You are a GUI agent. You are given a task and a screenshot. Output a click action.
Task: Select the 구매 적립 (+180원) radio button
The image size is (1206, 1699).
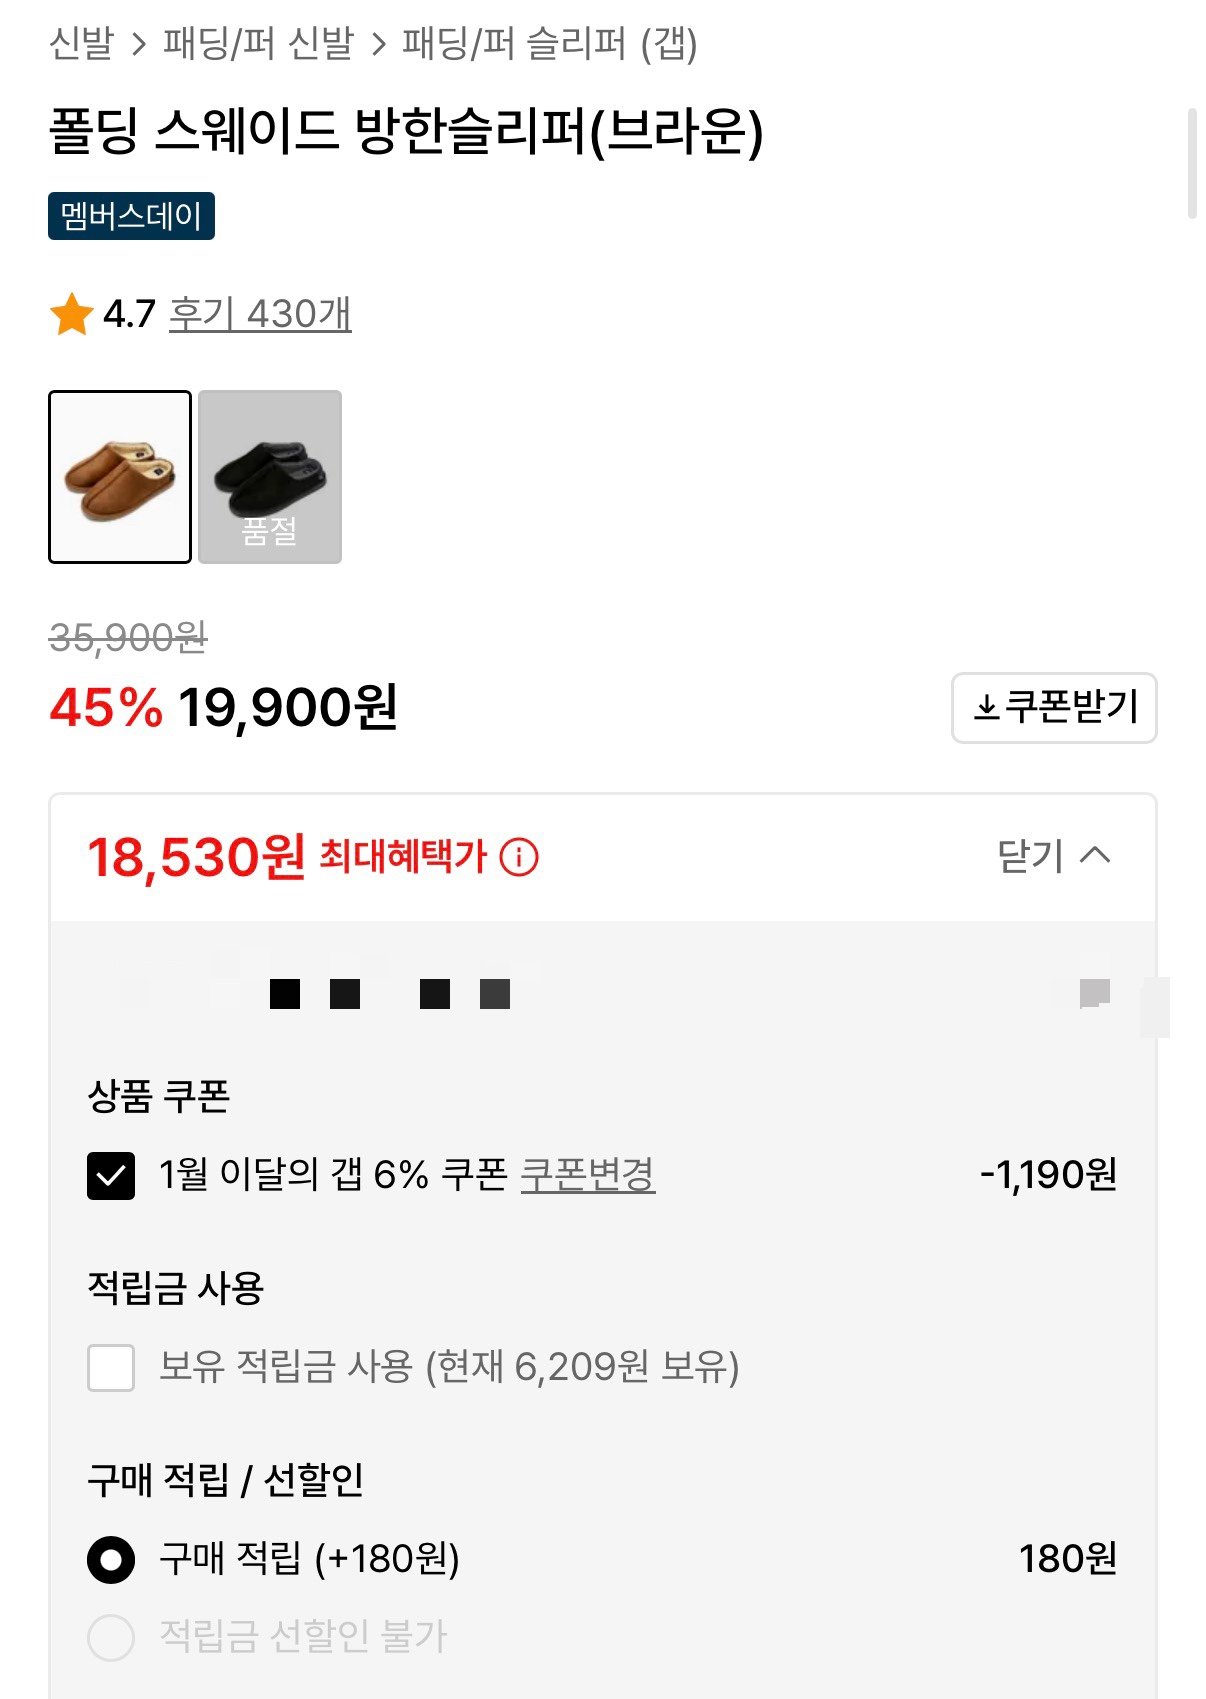pyautogui.click(x=111, y=1559)
